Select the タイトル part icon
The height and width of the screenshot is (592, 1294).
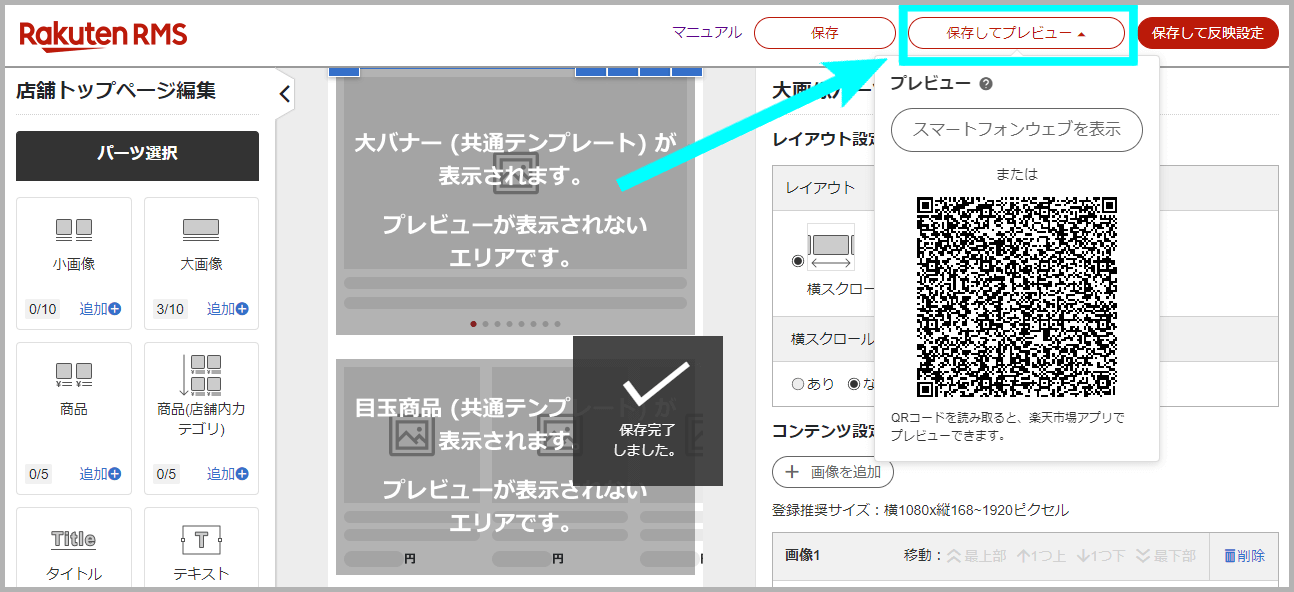(x=74, y=540)
